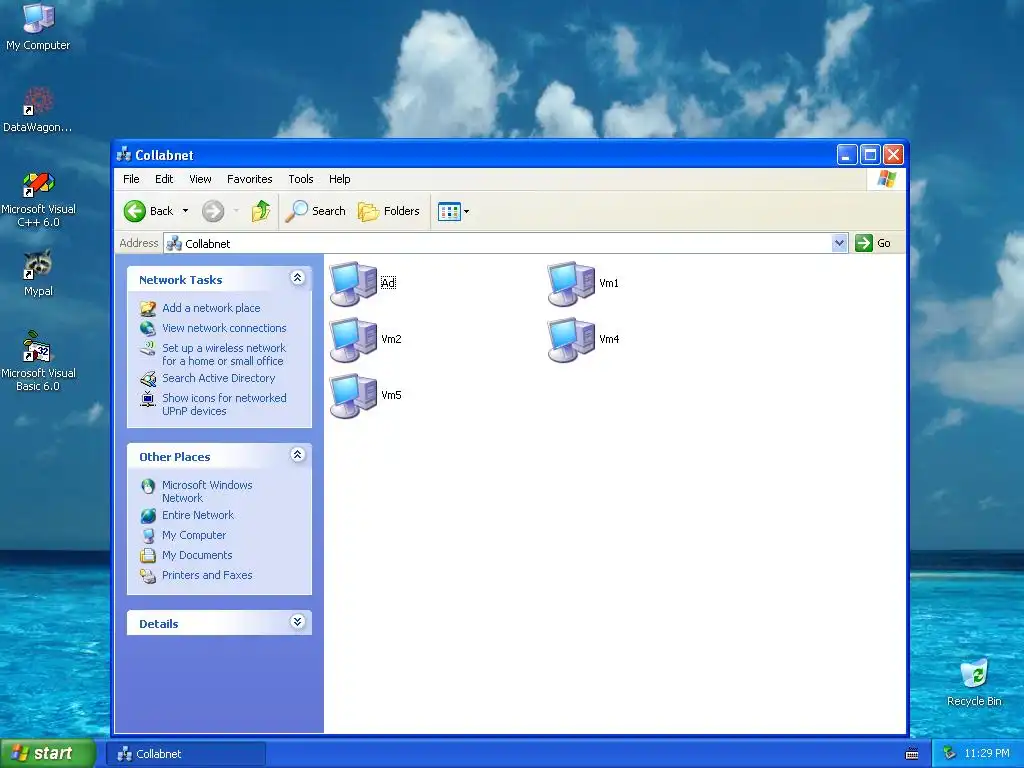Select the Vm2 computer icon
The image size is (1024, 768).
point(353,340)
